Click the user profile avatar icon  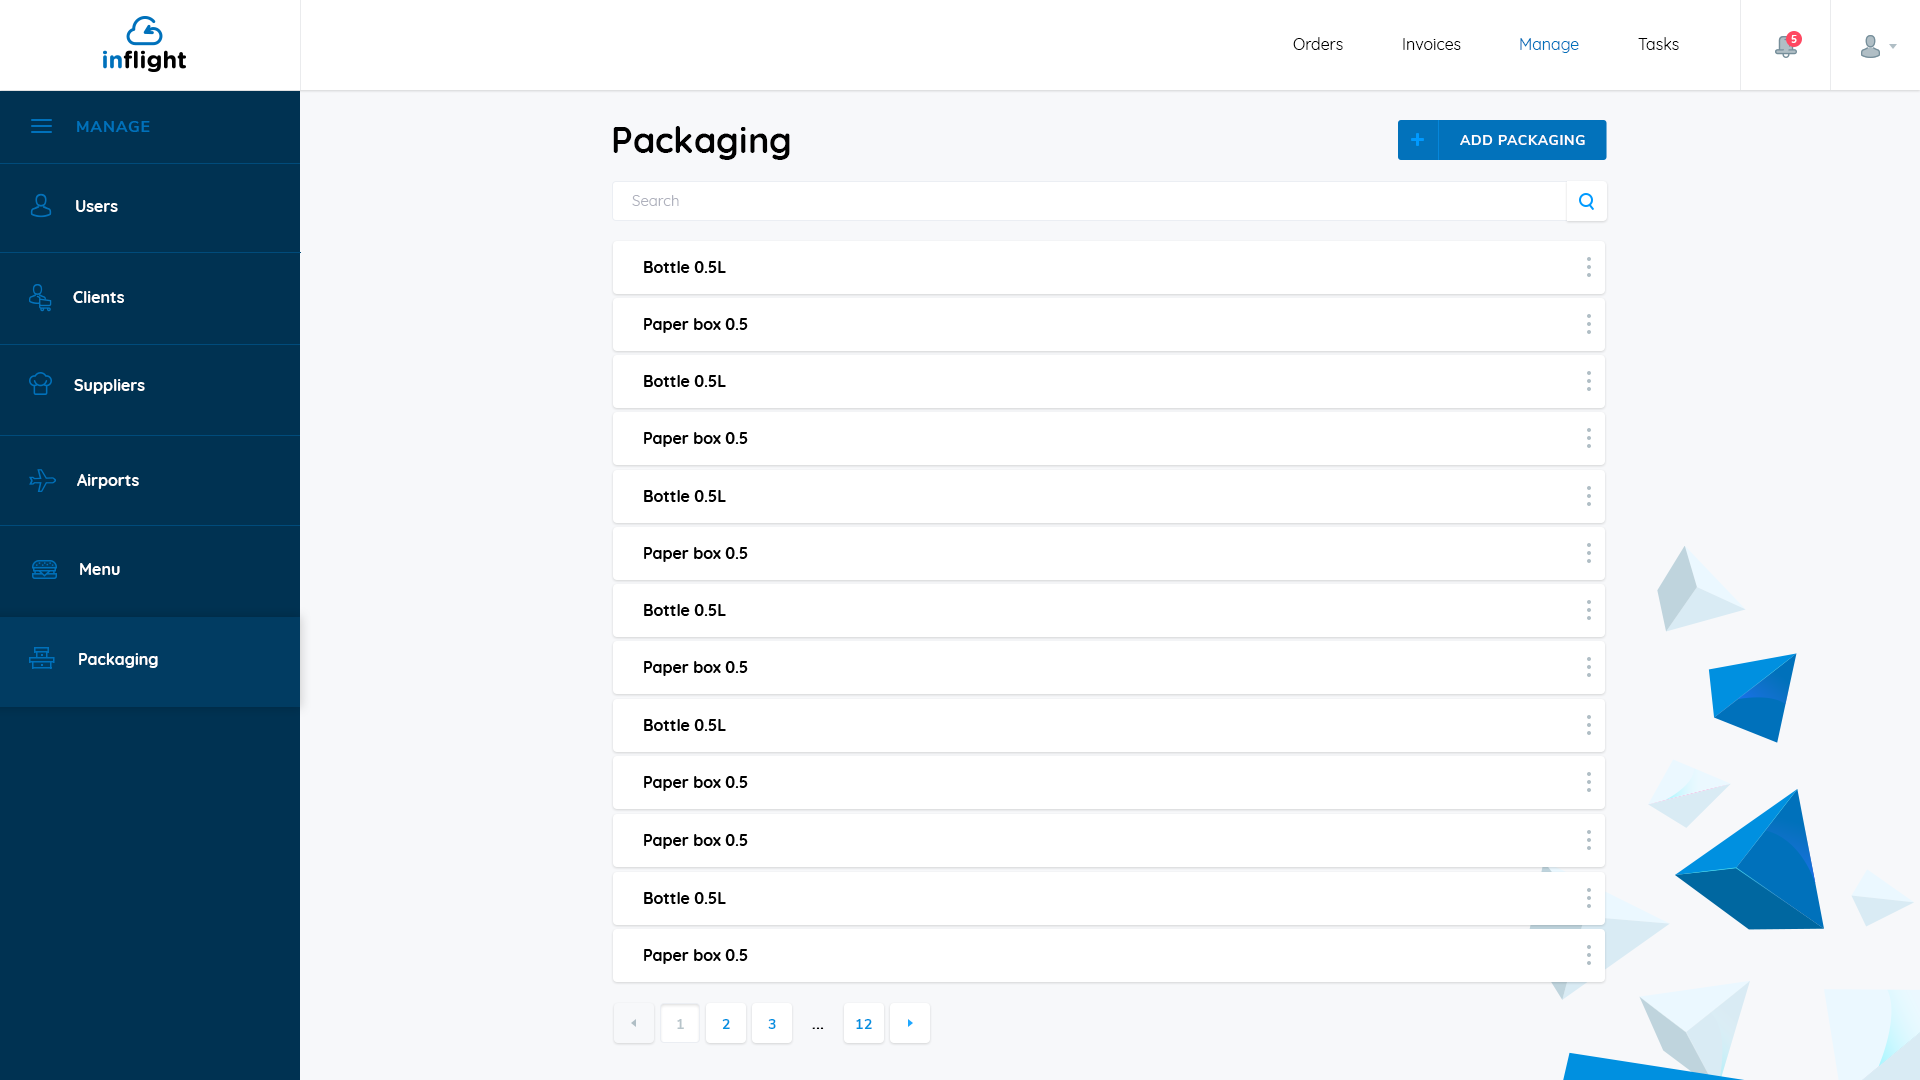pos(1870,46)
